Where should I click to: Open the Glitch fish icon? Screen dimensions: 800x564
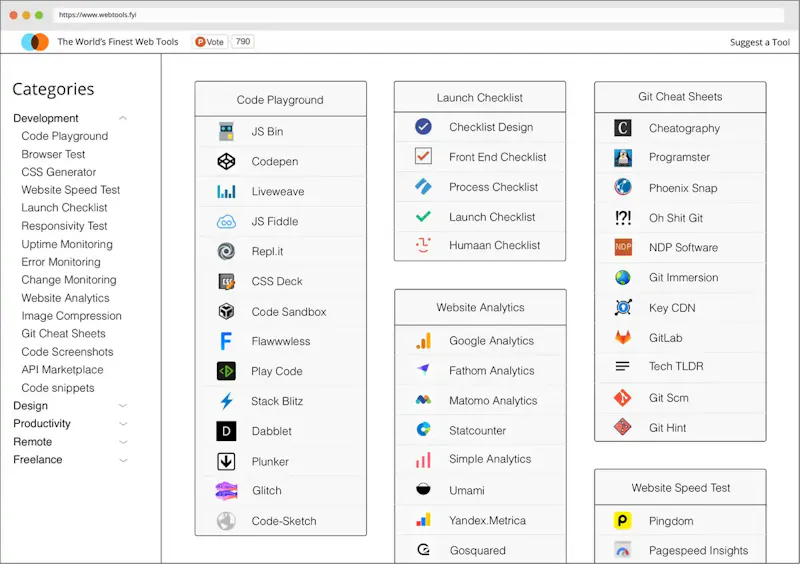(226, 491)
